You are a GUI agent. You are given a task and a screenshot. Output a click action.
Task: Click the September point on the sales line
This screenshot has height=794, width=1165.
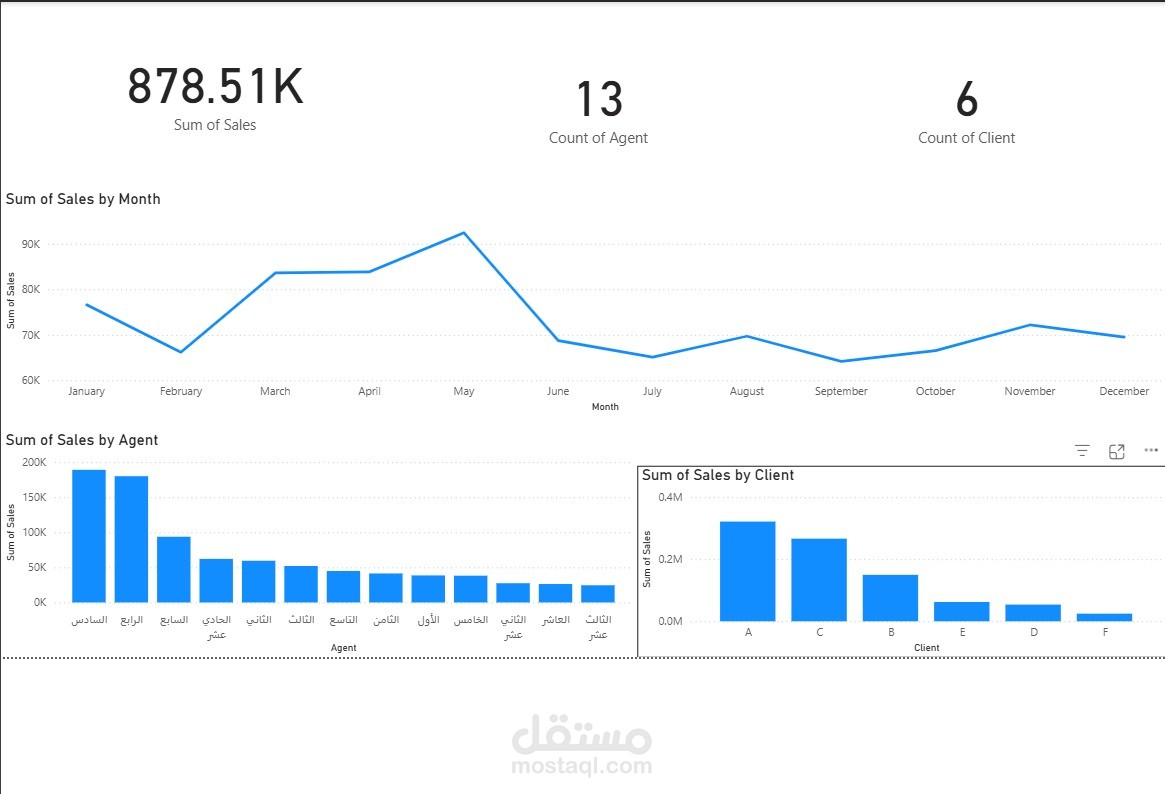point(841,361)
